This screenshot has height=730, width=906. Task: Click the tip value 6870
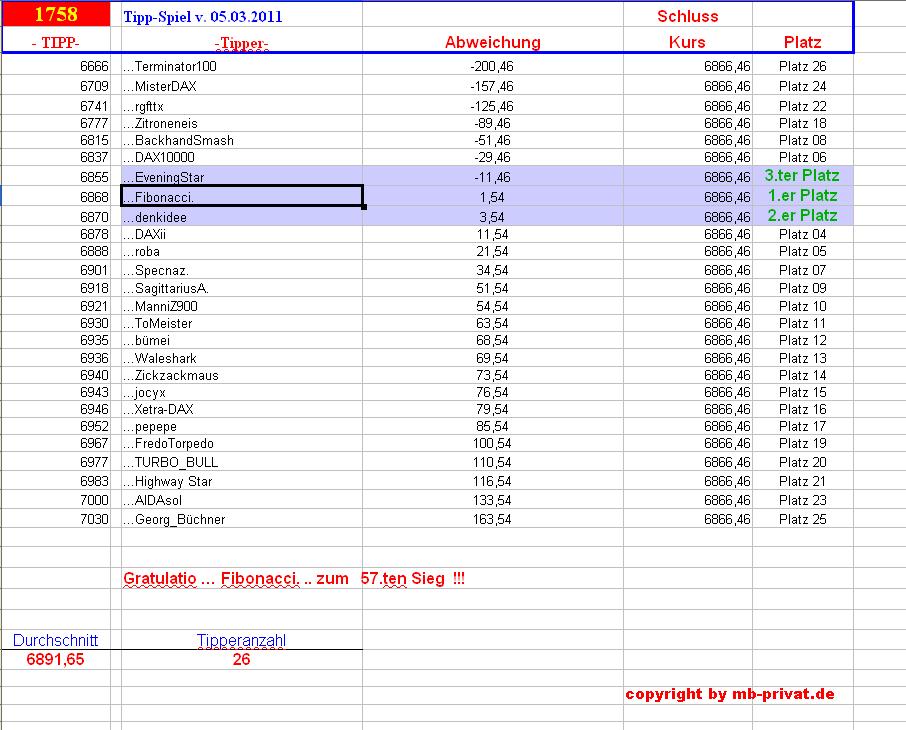click(94, 217)
